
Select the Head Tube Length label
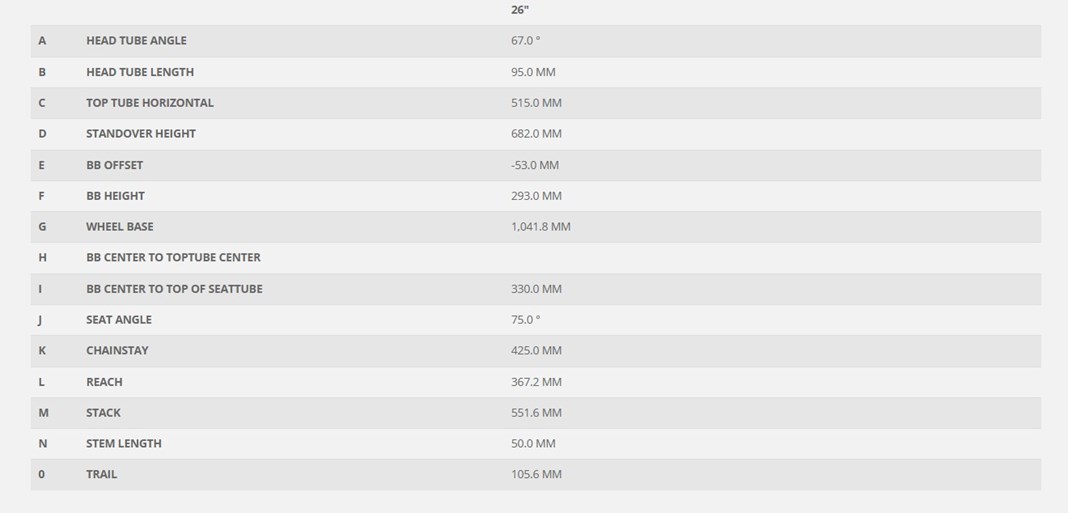(140, 72)
